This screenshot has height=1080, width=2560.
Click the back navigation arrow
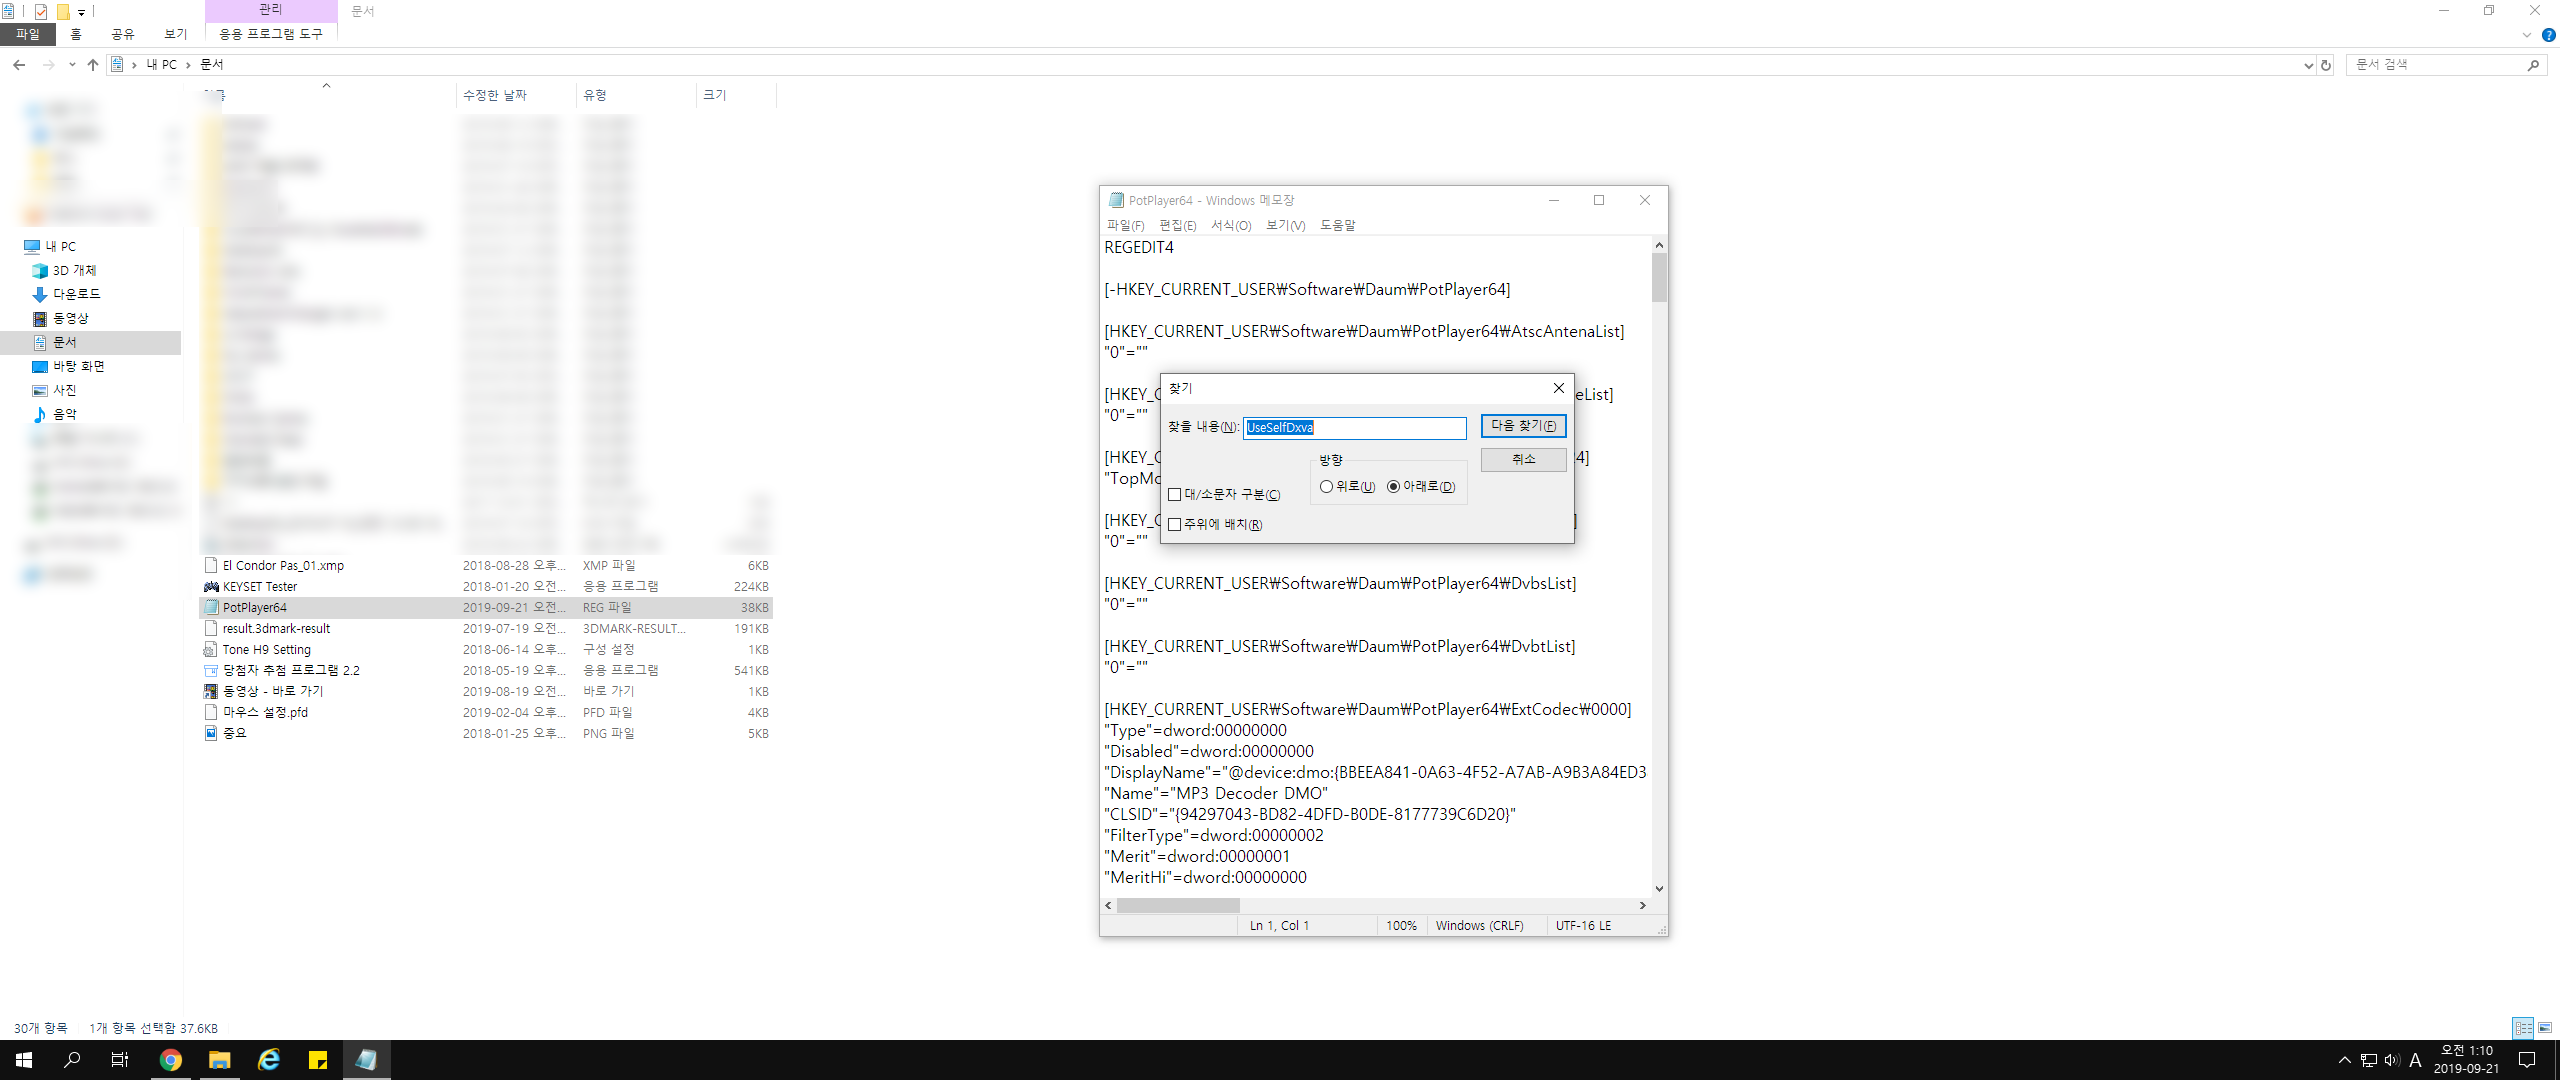[19, 65]
